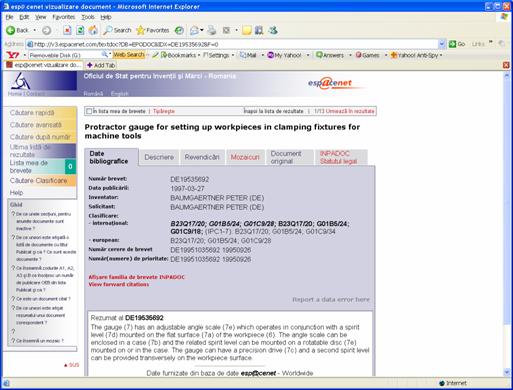Click the Add Tab button
Viewport: 513px width, 390px height.
tap(101, 65)
